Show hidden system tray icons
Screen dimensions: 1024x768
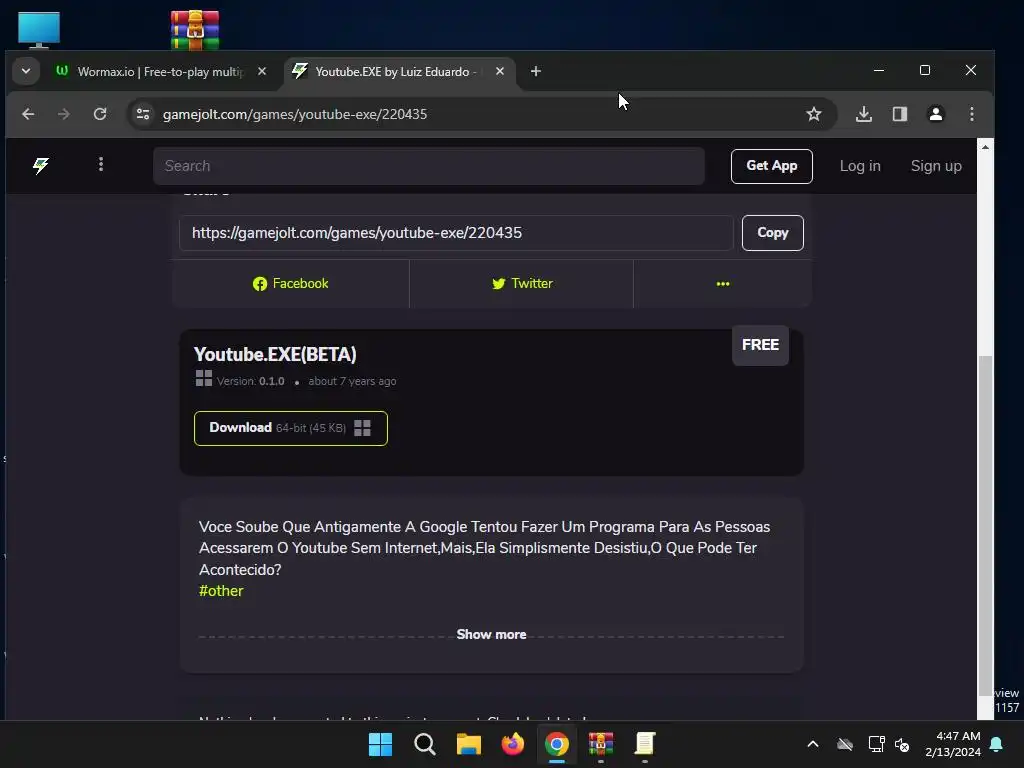click(x=813, y=744)
